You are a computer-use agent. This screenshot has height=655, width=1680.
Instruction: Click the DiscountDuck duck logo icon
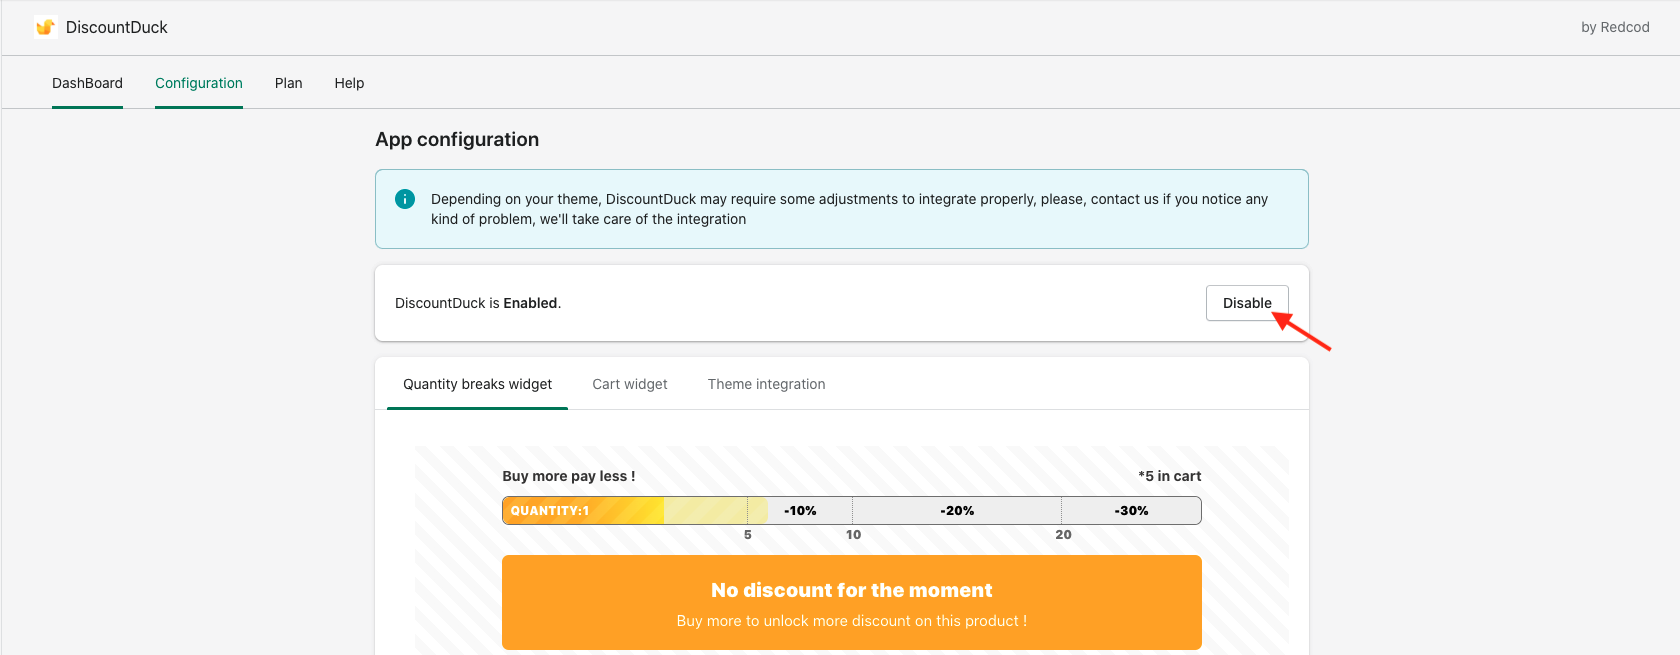(x=45, y=27)
